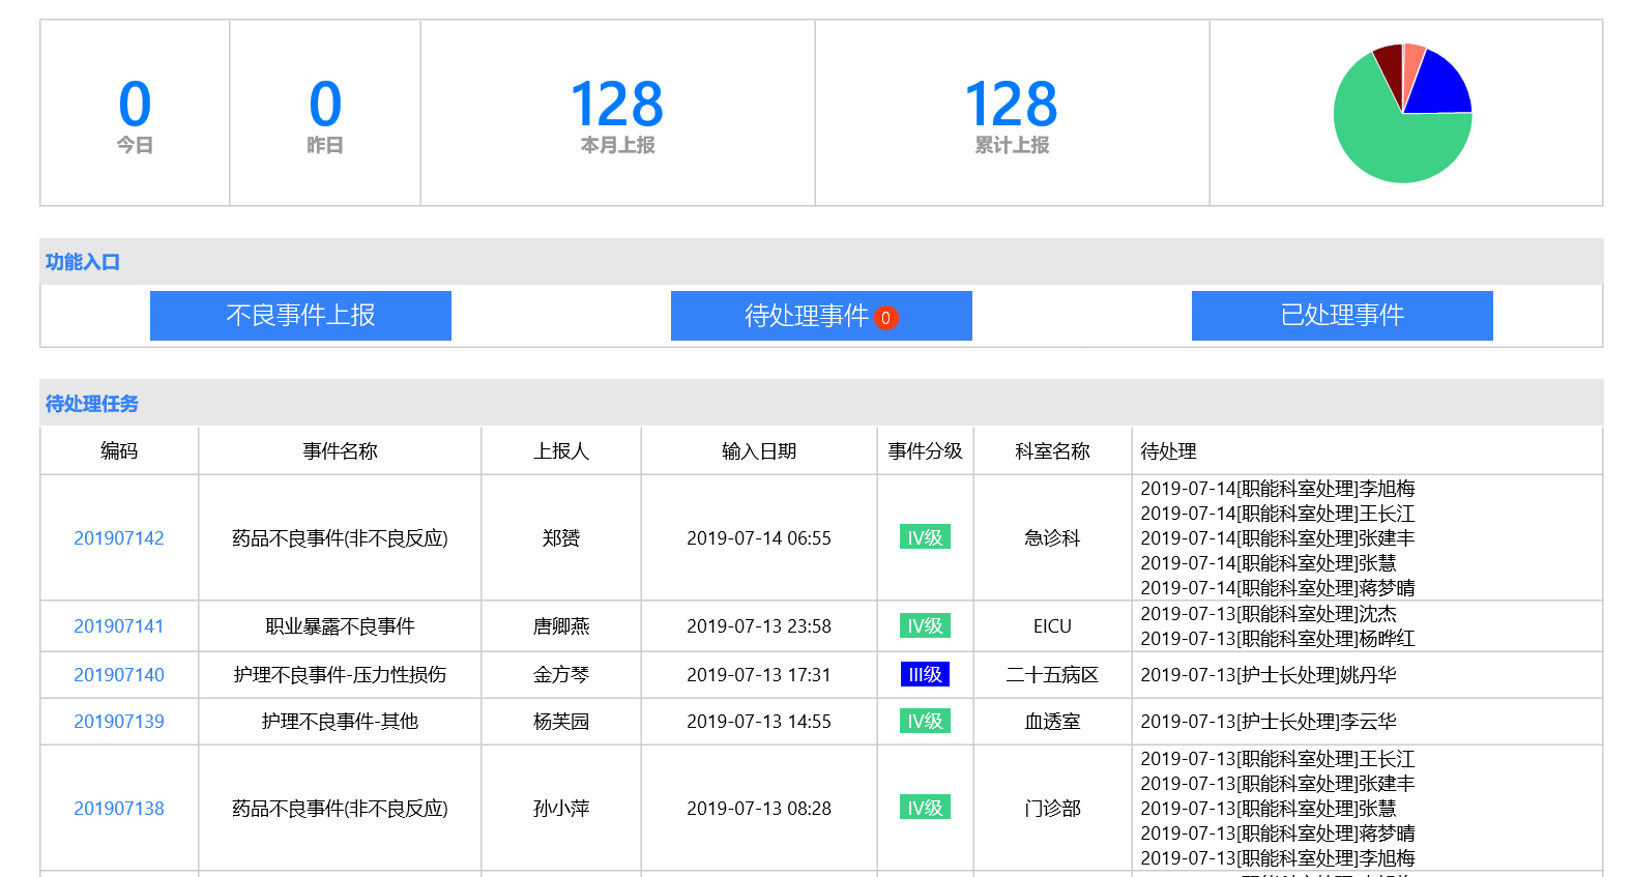This screenshot has height=877, width=1632.
Task: Click the red 0 badge on 待处理事件
Action: [x=885, y=318]
